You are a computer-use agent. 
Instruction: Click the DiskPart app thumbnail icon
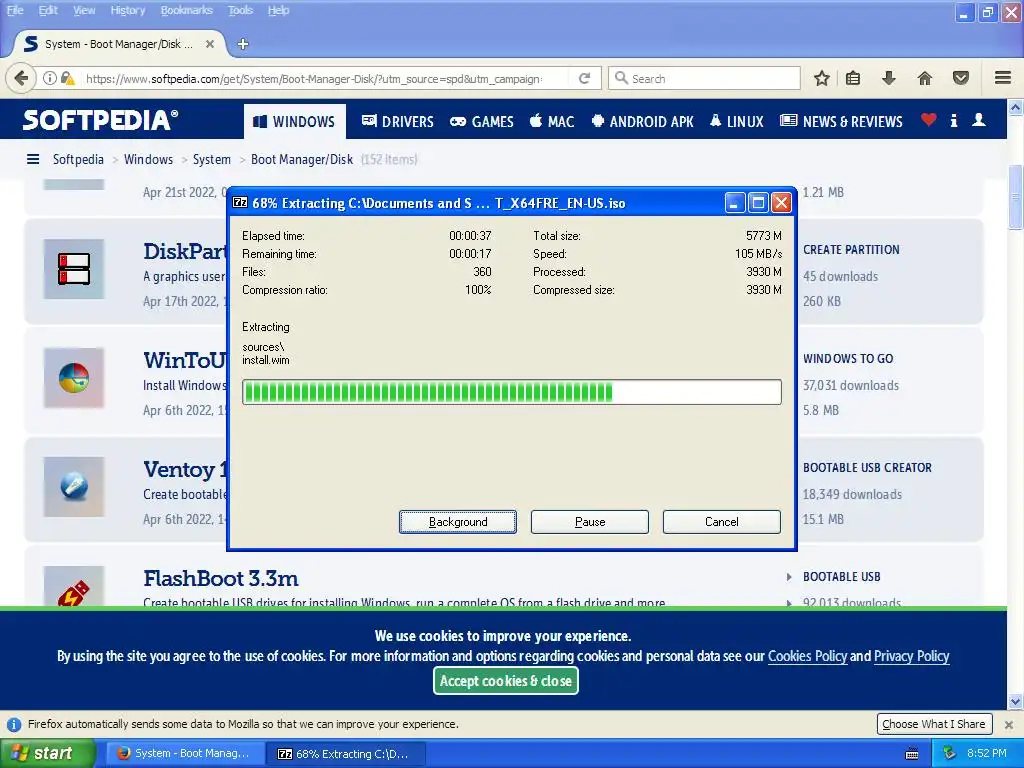tap(74, 269)
